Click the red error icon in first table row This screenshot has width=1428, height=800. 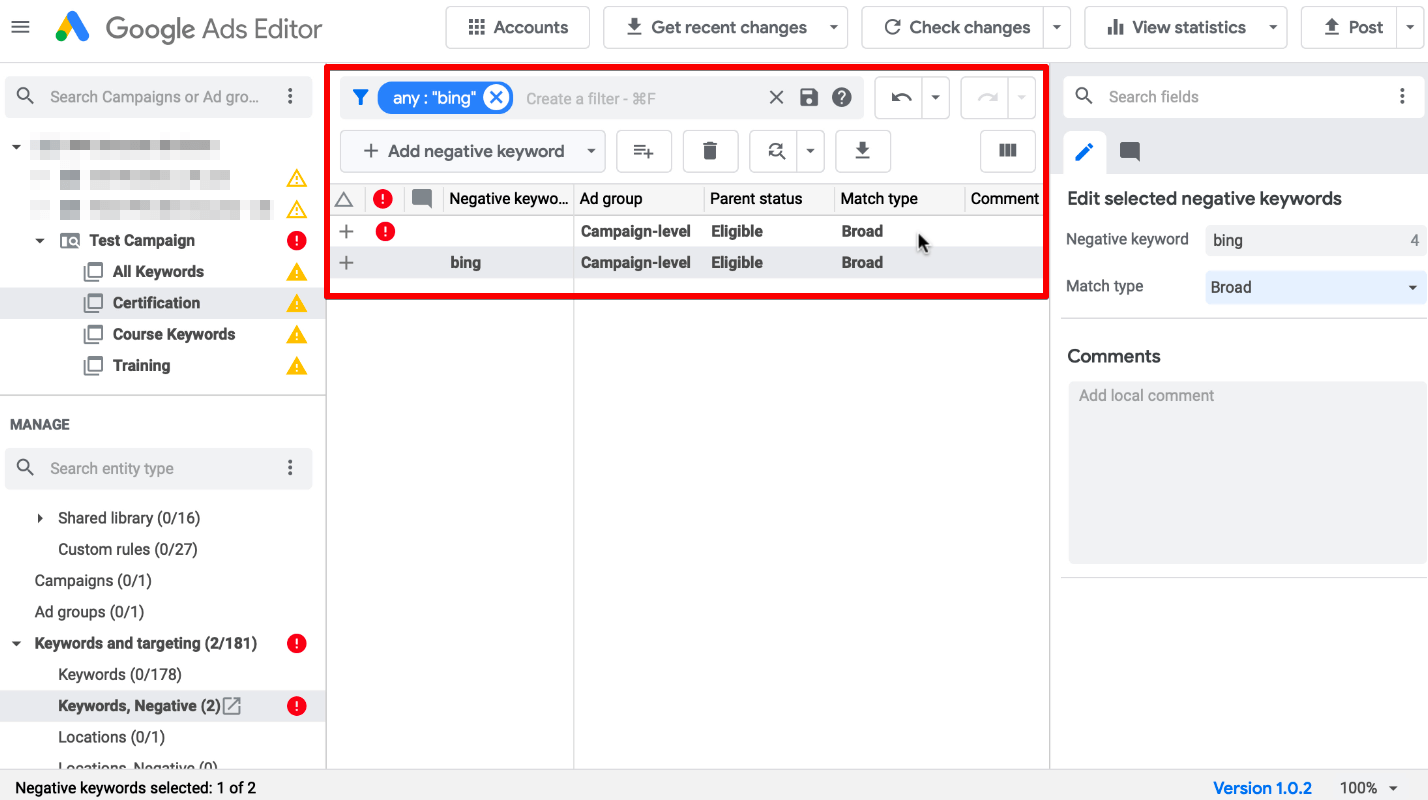(385, 231)
